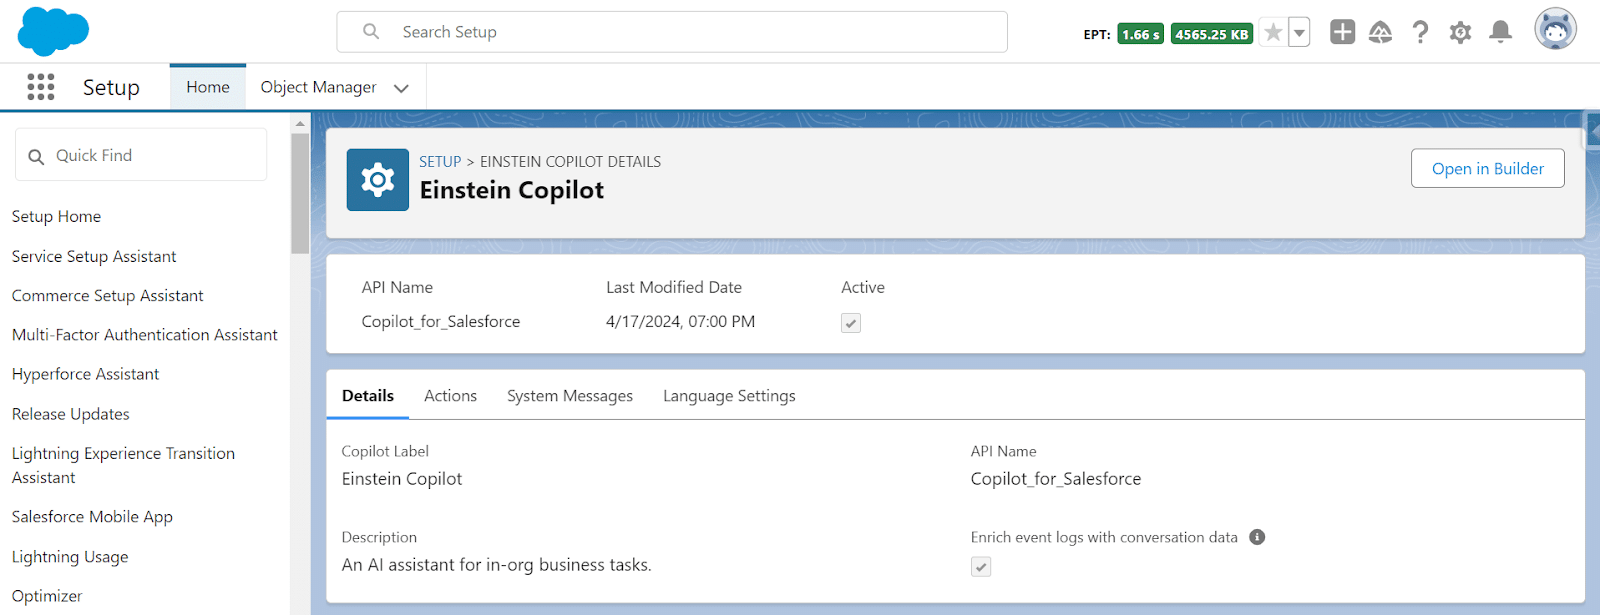The image size is (1600, 615).
Task: Switch to the Actions tab
Action: click(x=450, y=396)
